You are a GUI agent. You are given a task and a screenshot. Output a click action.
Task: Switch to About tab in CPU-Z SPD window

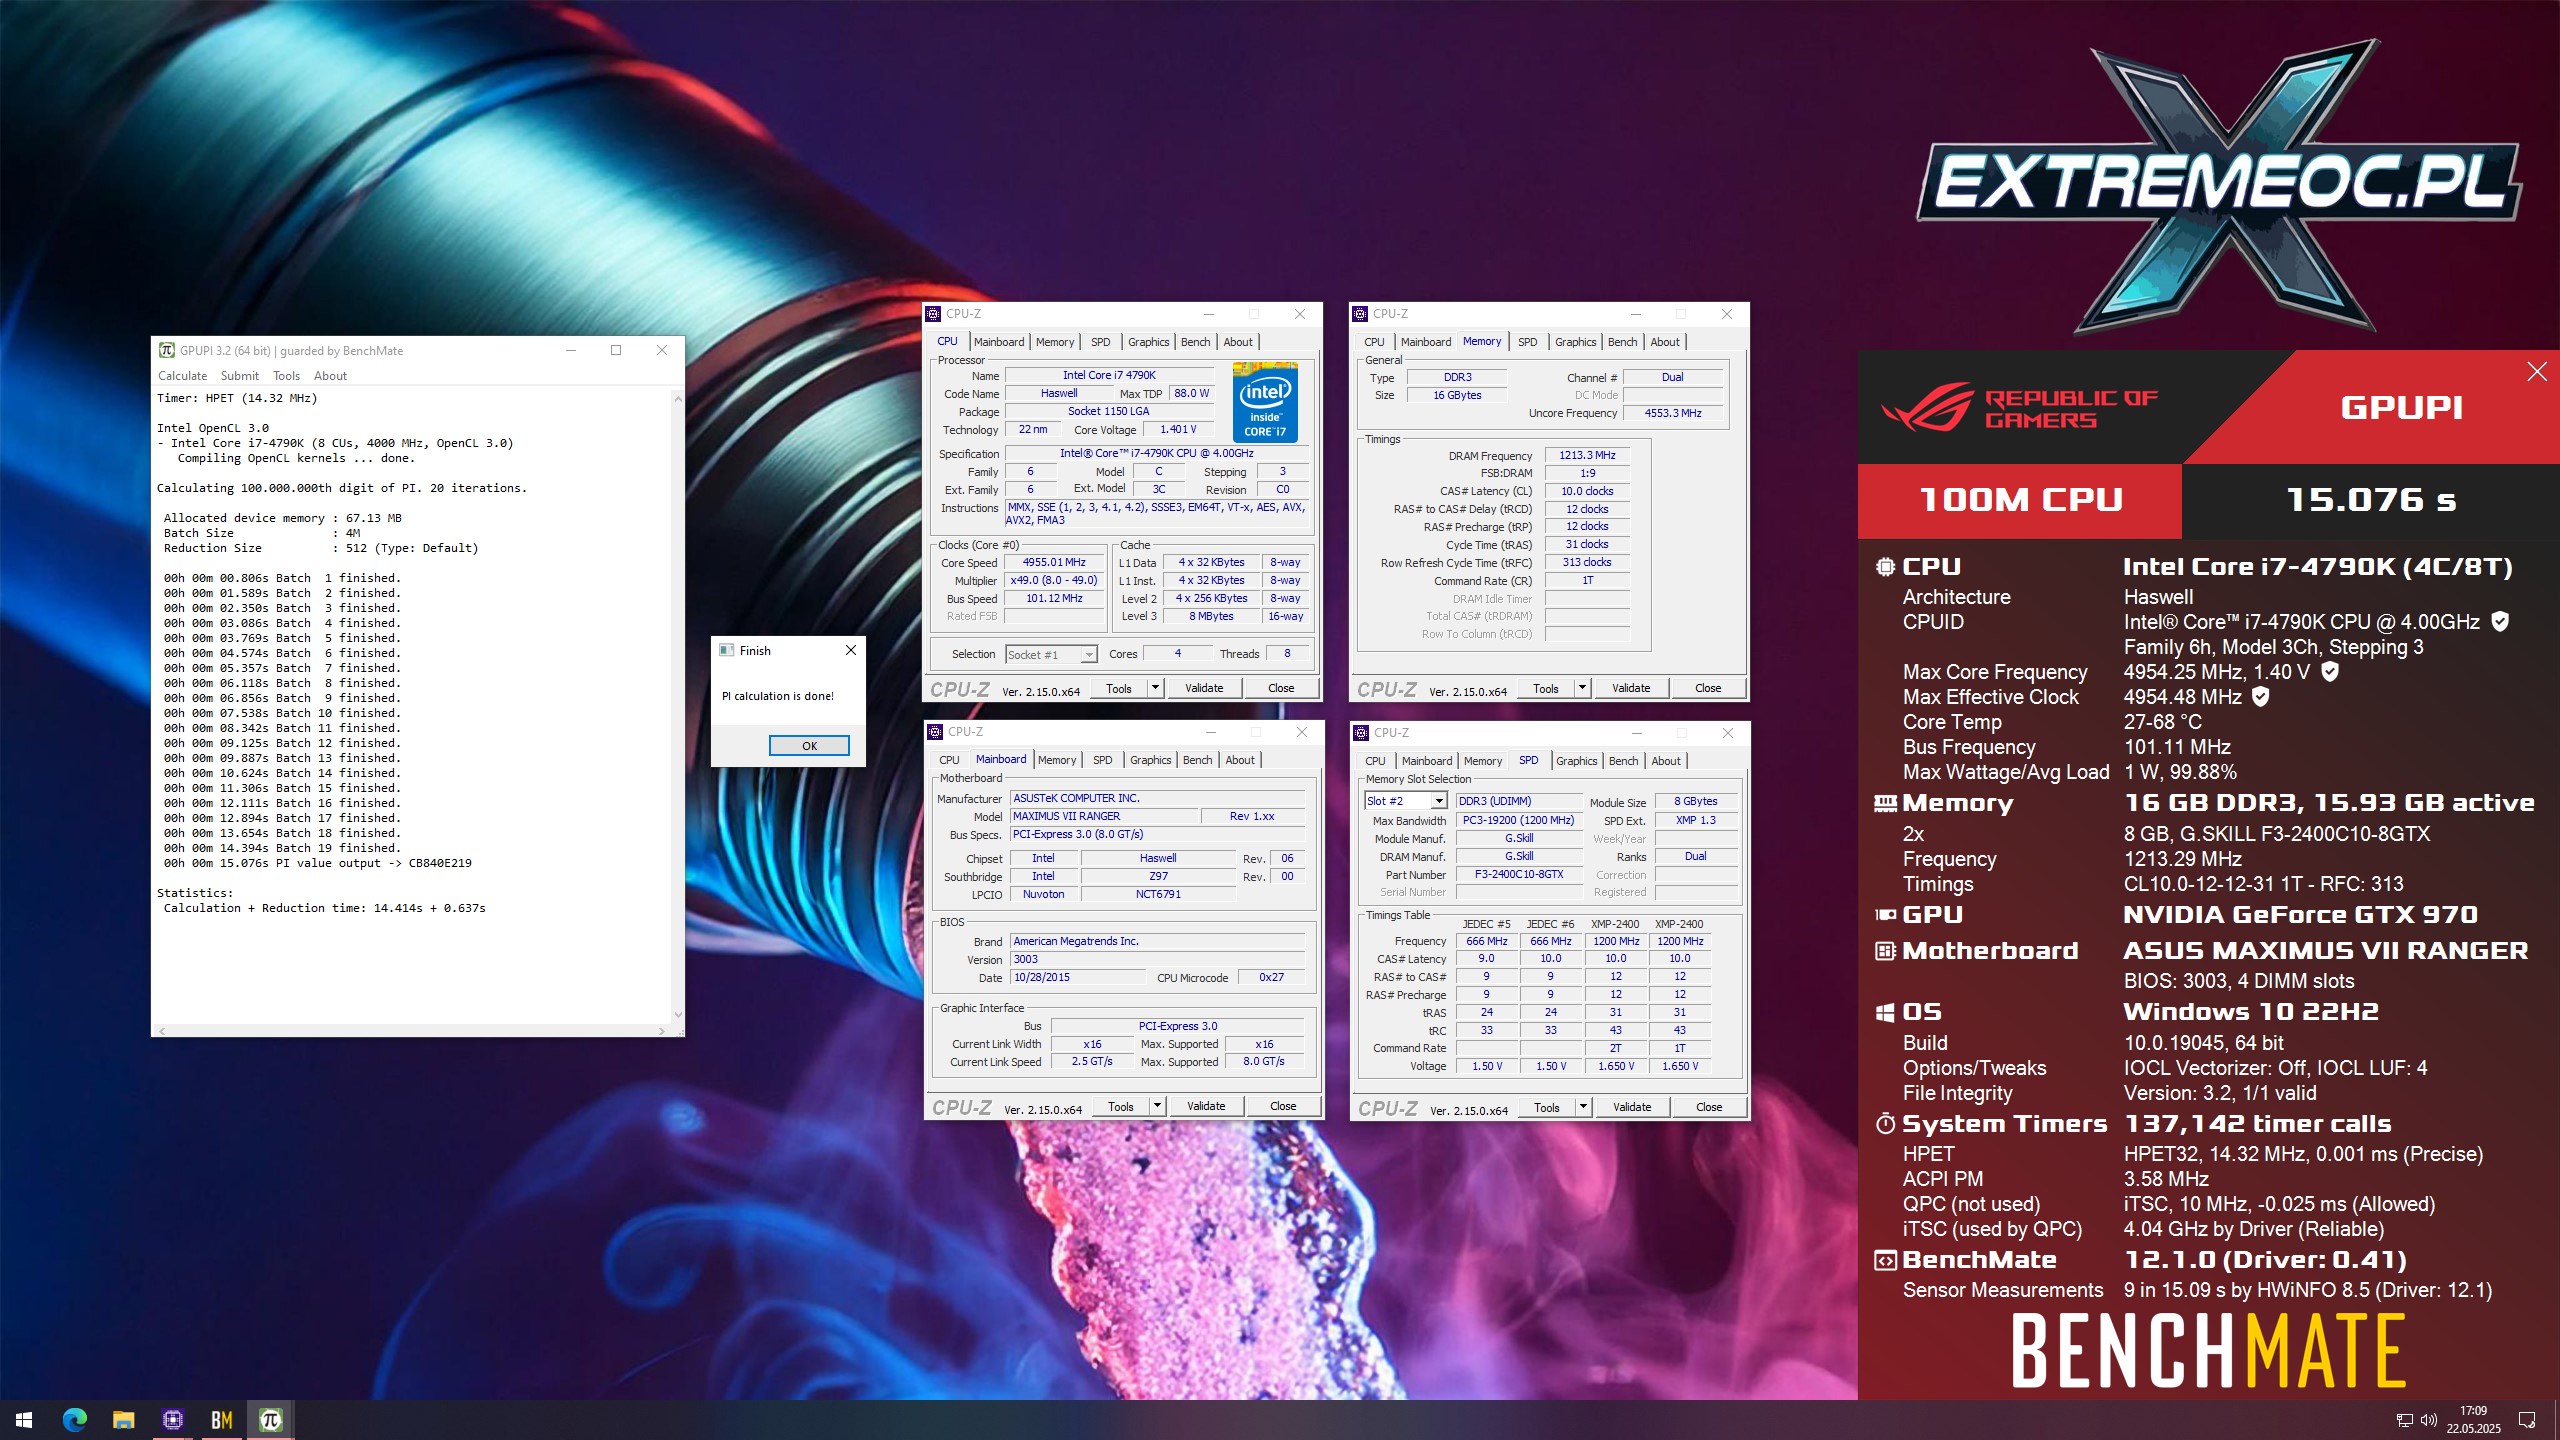(x=1666, y=761)
